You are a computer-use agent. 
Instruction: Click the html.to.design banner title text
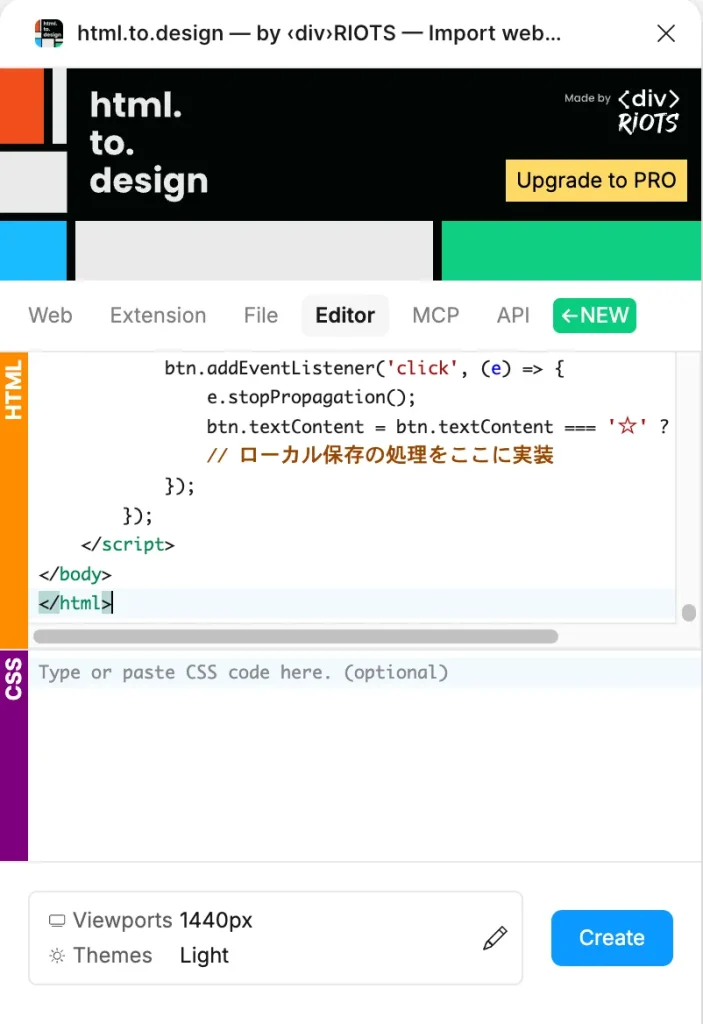pos(149,142)
